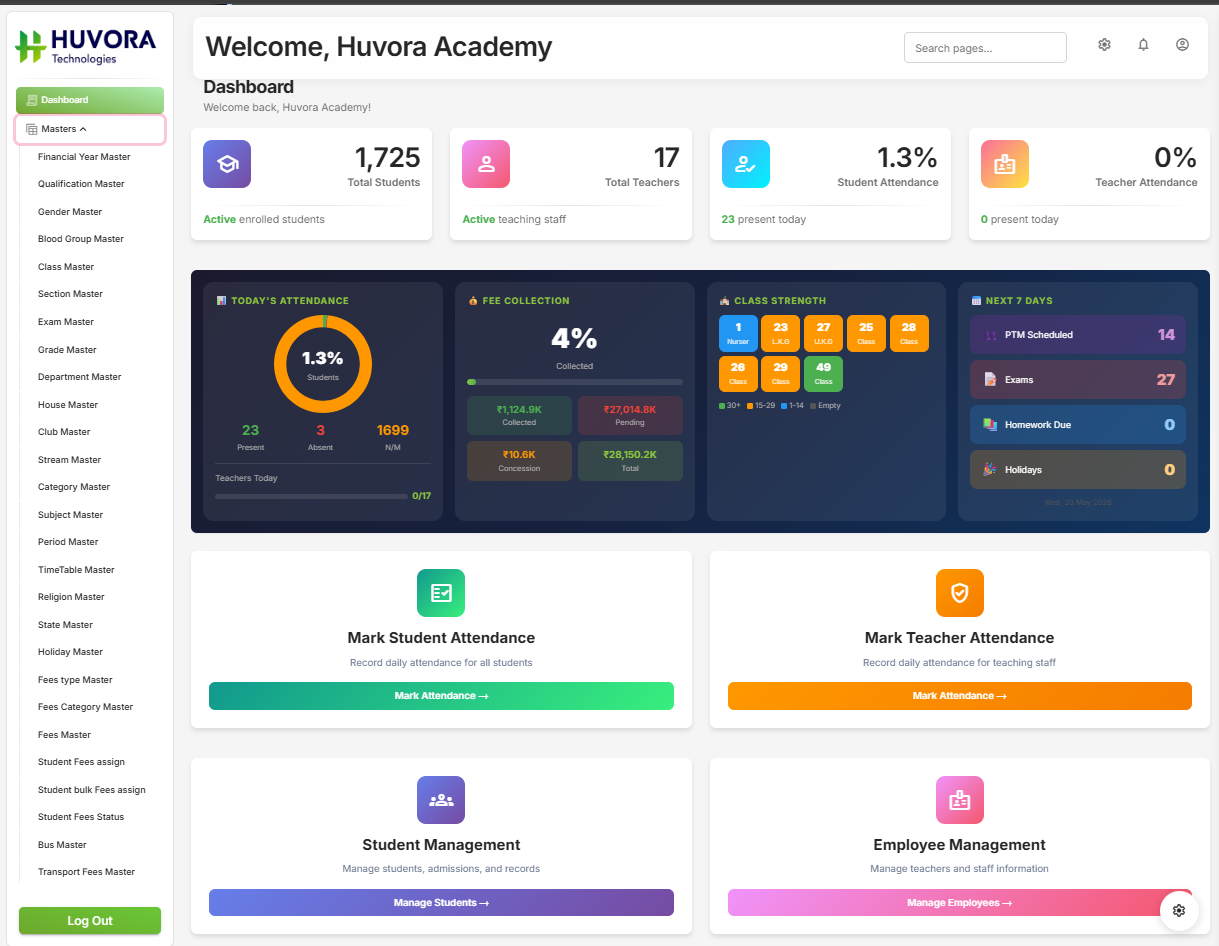Collapse the Masters menu section

(90, 129)
